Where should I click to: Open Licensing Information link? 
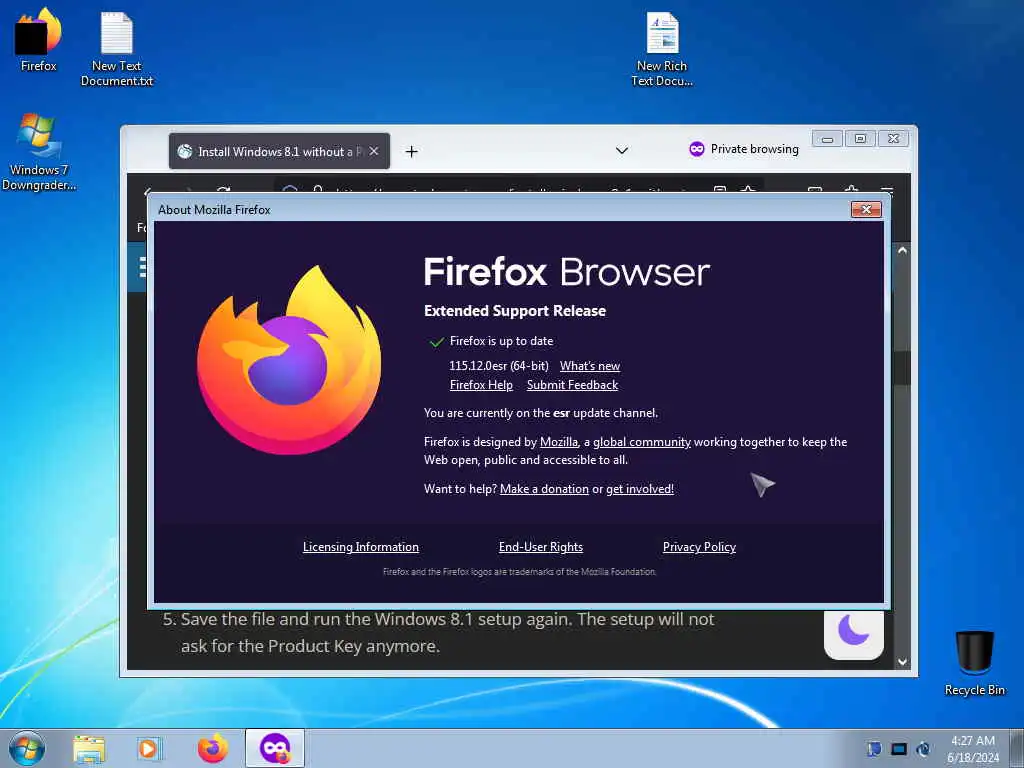360,547
